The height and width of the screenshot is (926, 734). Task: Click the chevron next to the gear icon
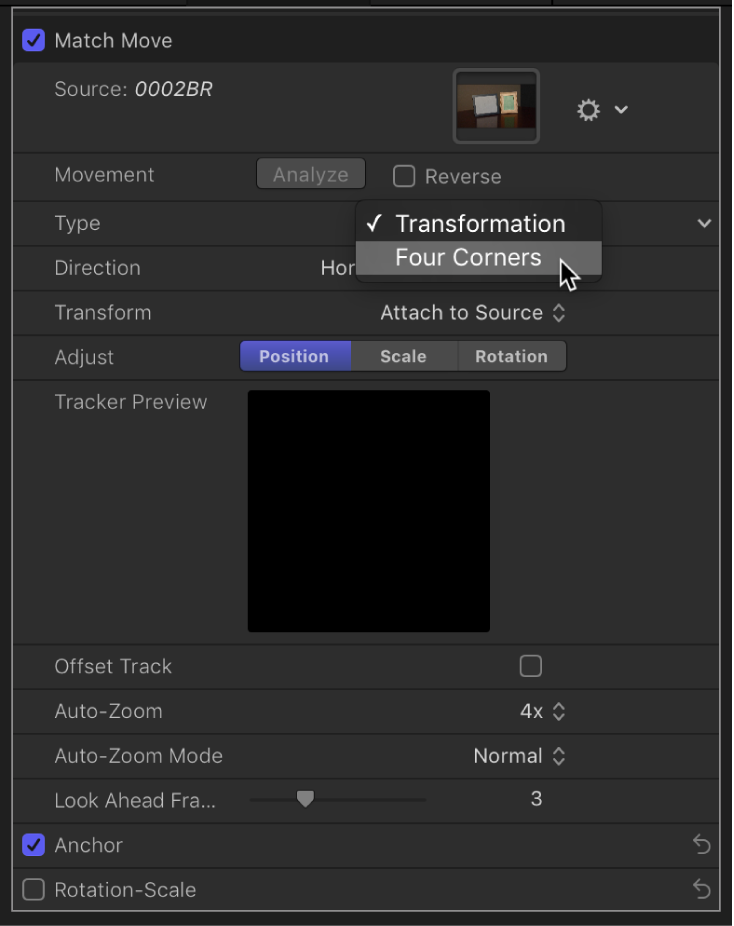[x=621, y=110]
